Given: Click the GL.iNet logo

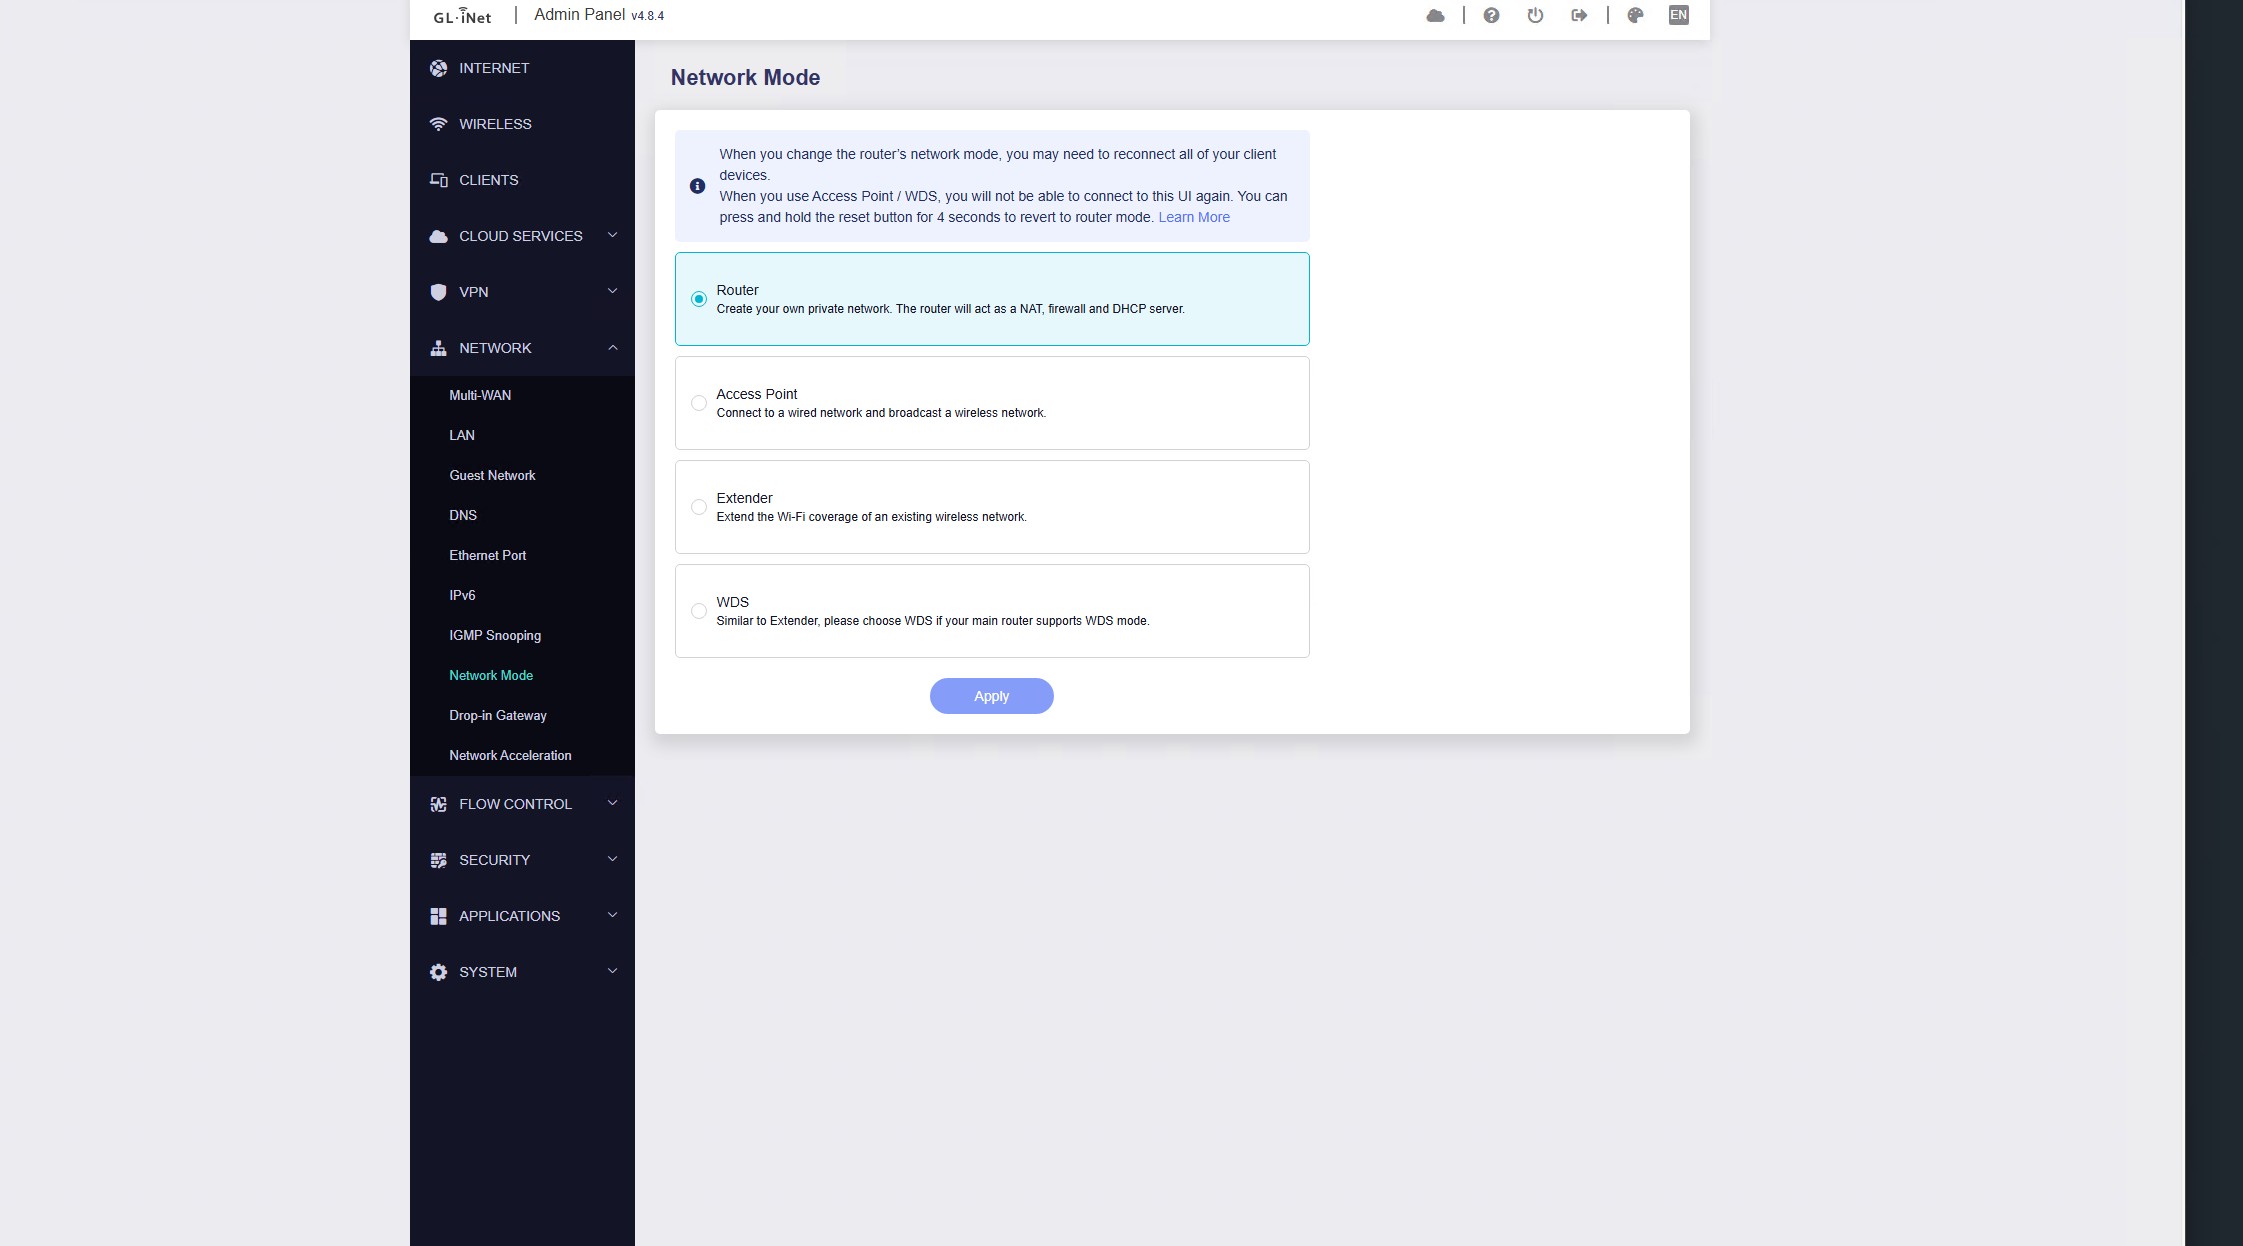Looking at the screenshot, I should [462, 16].
